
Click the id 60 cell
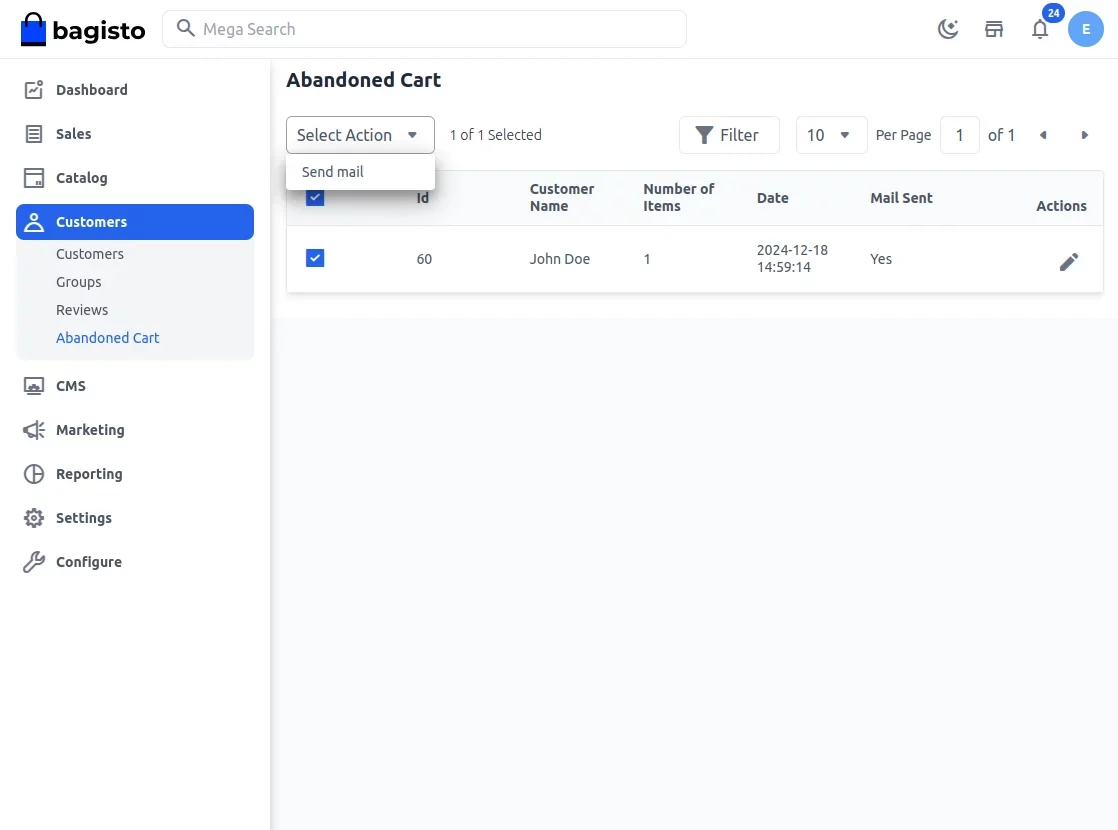pyautogui.click(x=424, y=259)
